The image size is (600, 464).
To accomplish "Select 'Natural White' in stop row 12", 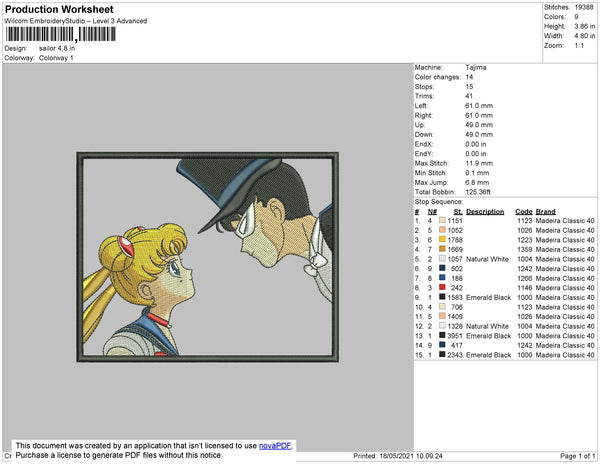I will click(487, 326).
